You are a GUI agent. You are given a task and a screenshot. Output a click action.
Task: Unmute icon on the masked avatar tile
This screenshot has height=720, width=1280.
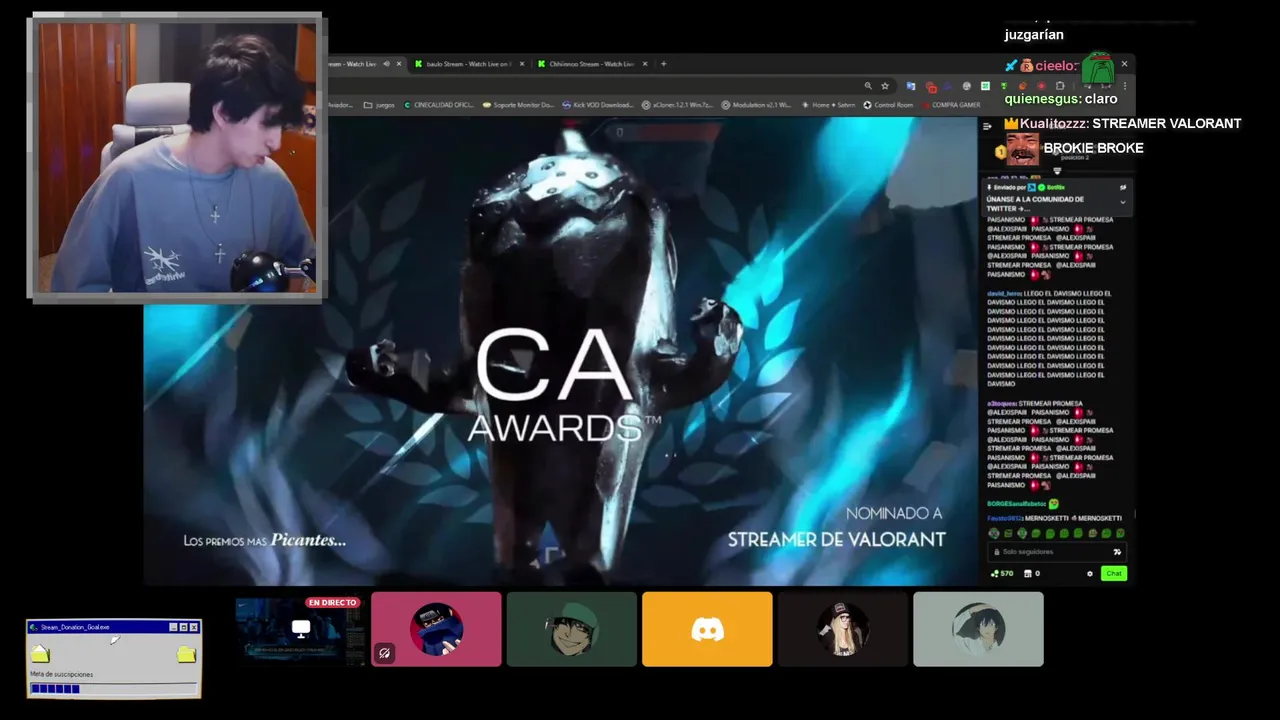click(384, 654)
